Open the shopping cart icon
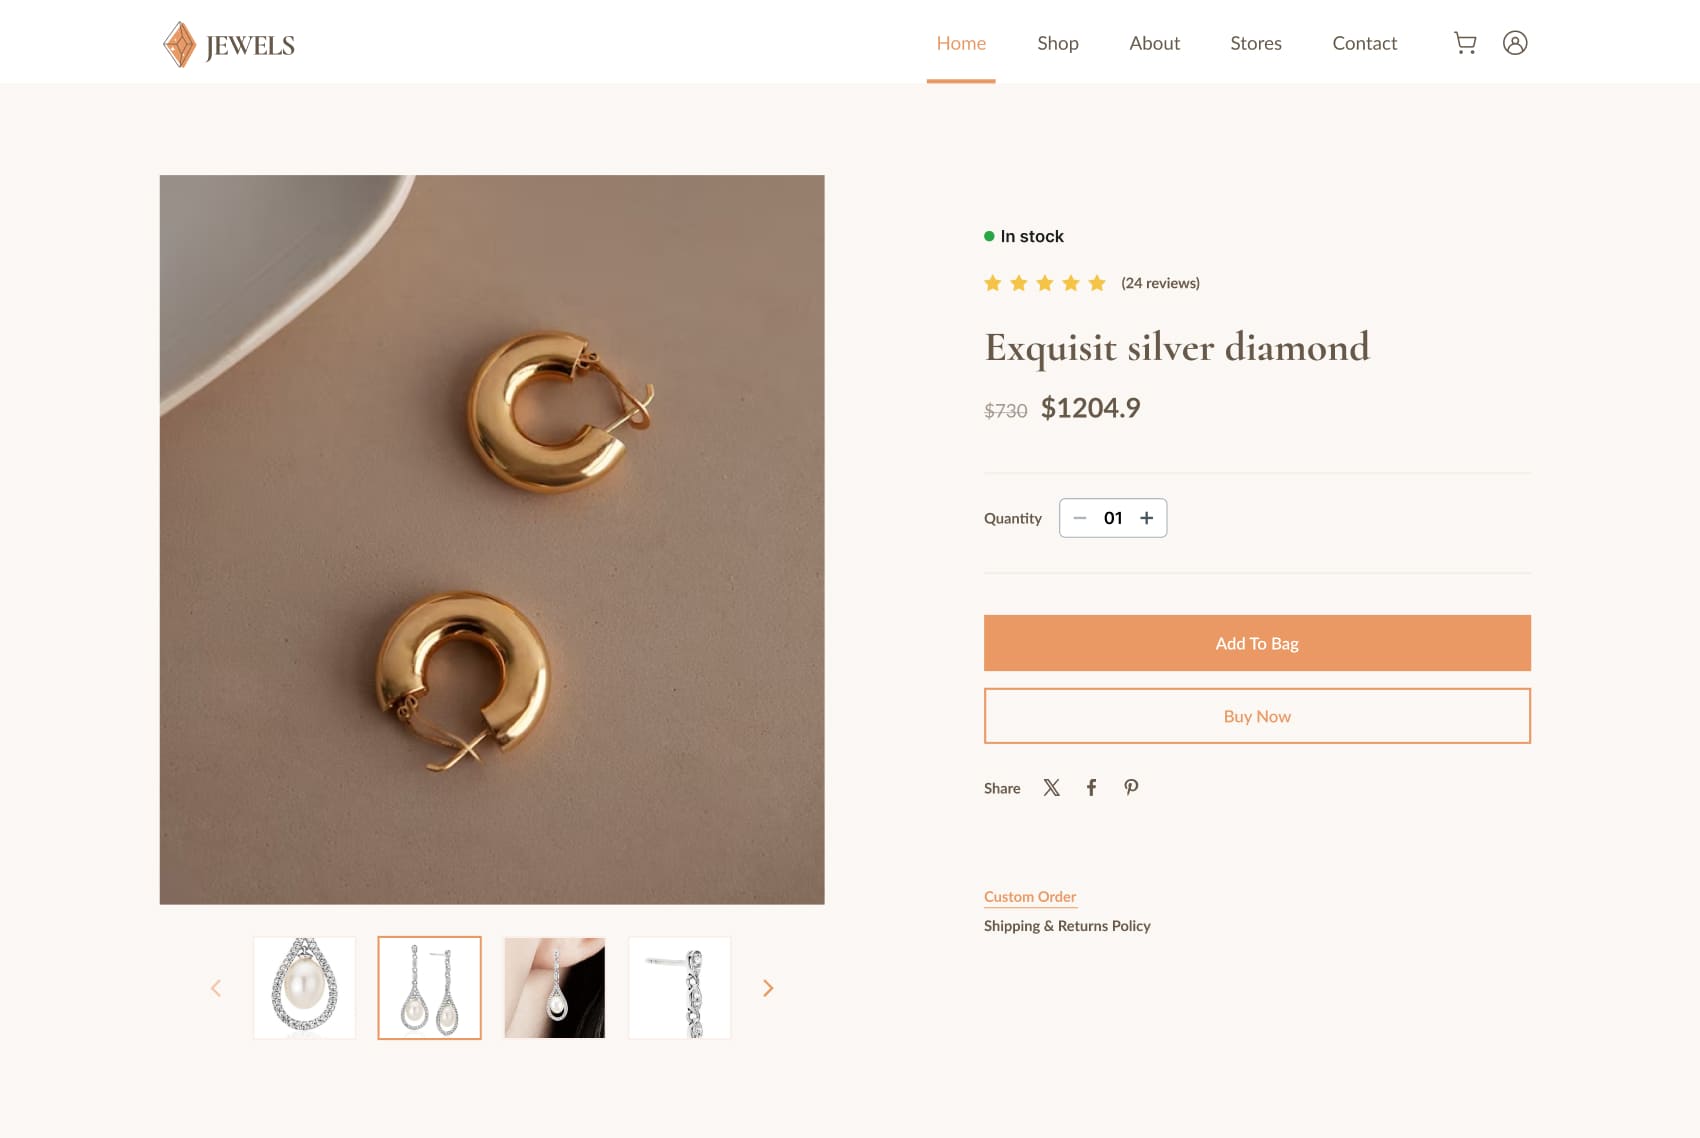Viewport: 1700px width, 1138px height. tap(1465, 43)
